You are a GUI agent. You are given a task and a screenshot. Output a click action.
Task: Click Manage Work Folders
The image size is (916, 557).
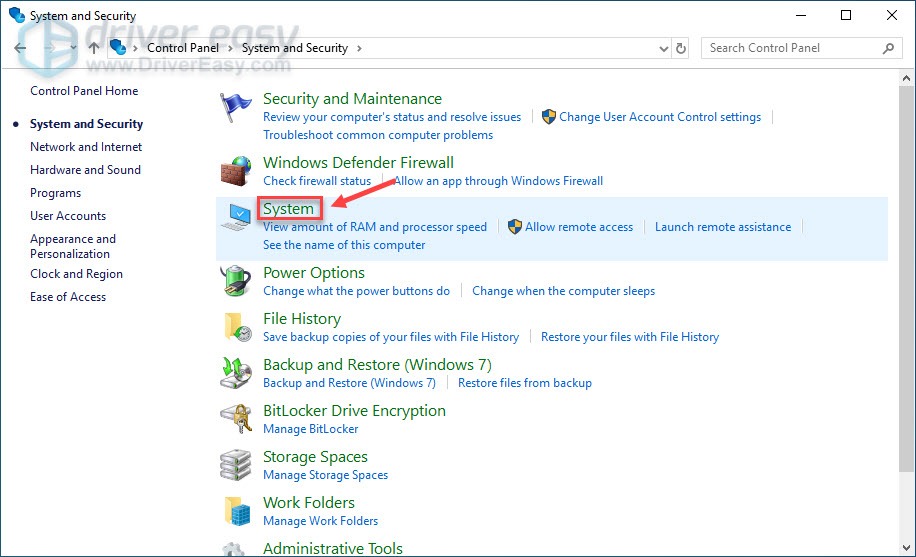321,521
